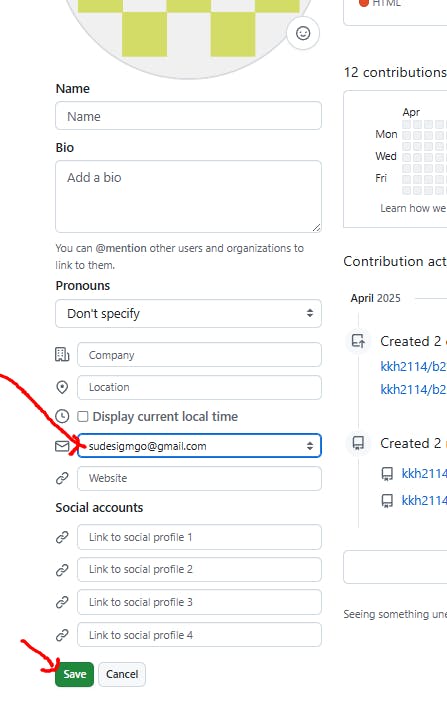The height and width of the screenshot is (712, 447).
Task: Click link icon for social profile 1
Action: 62,537
